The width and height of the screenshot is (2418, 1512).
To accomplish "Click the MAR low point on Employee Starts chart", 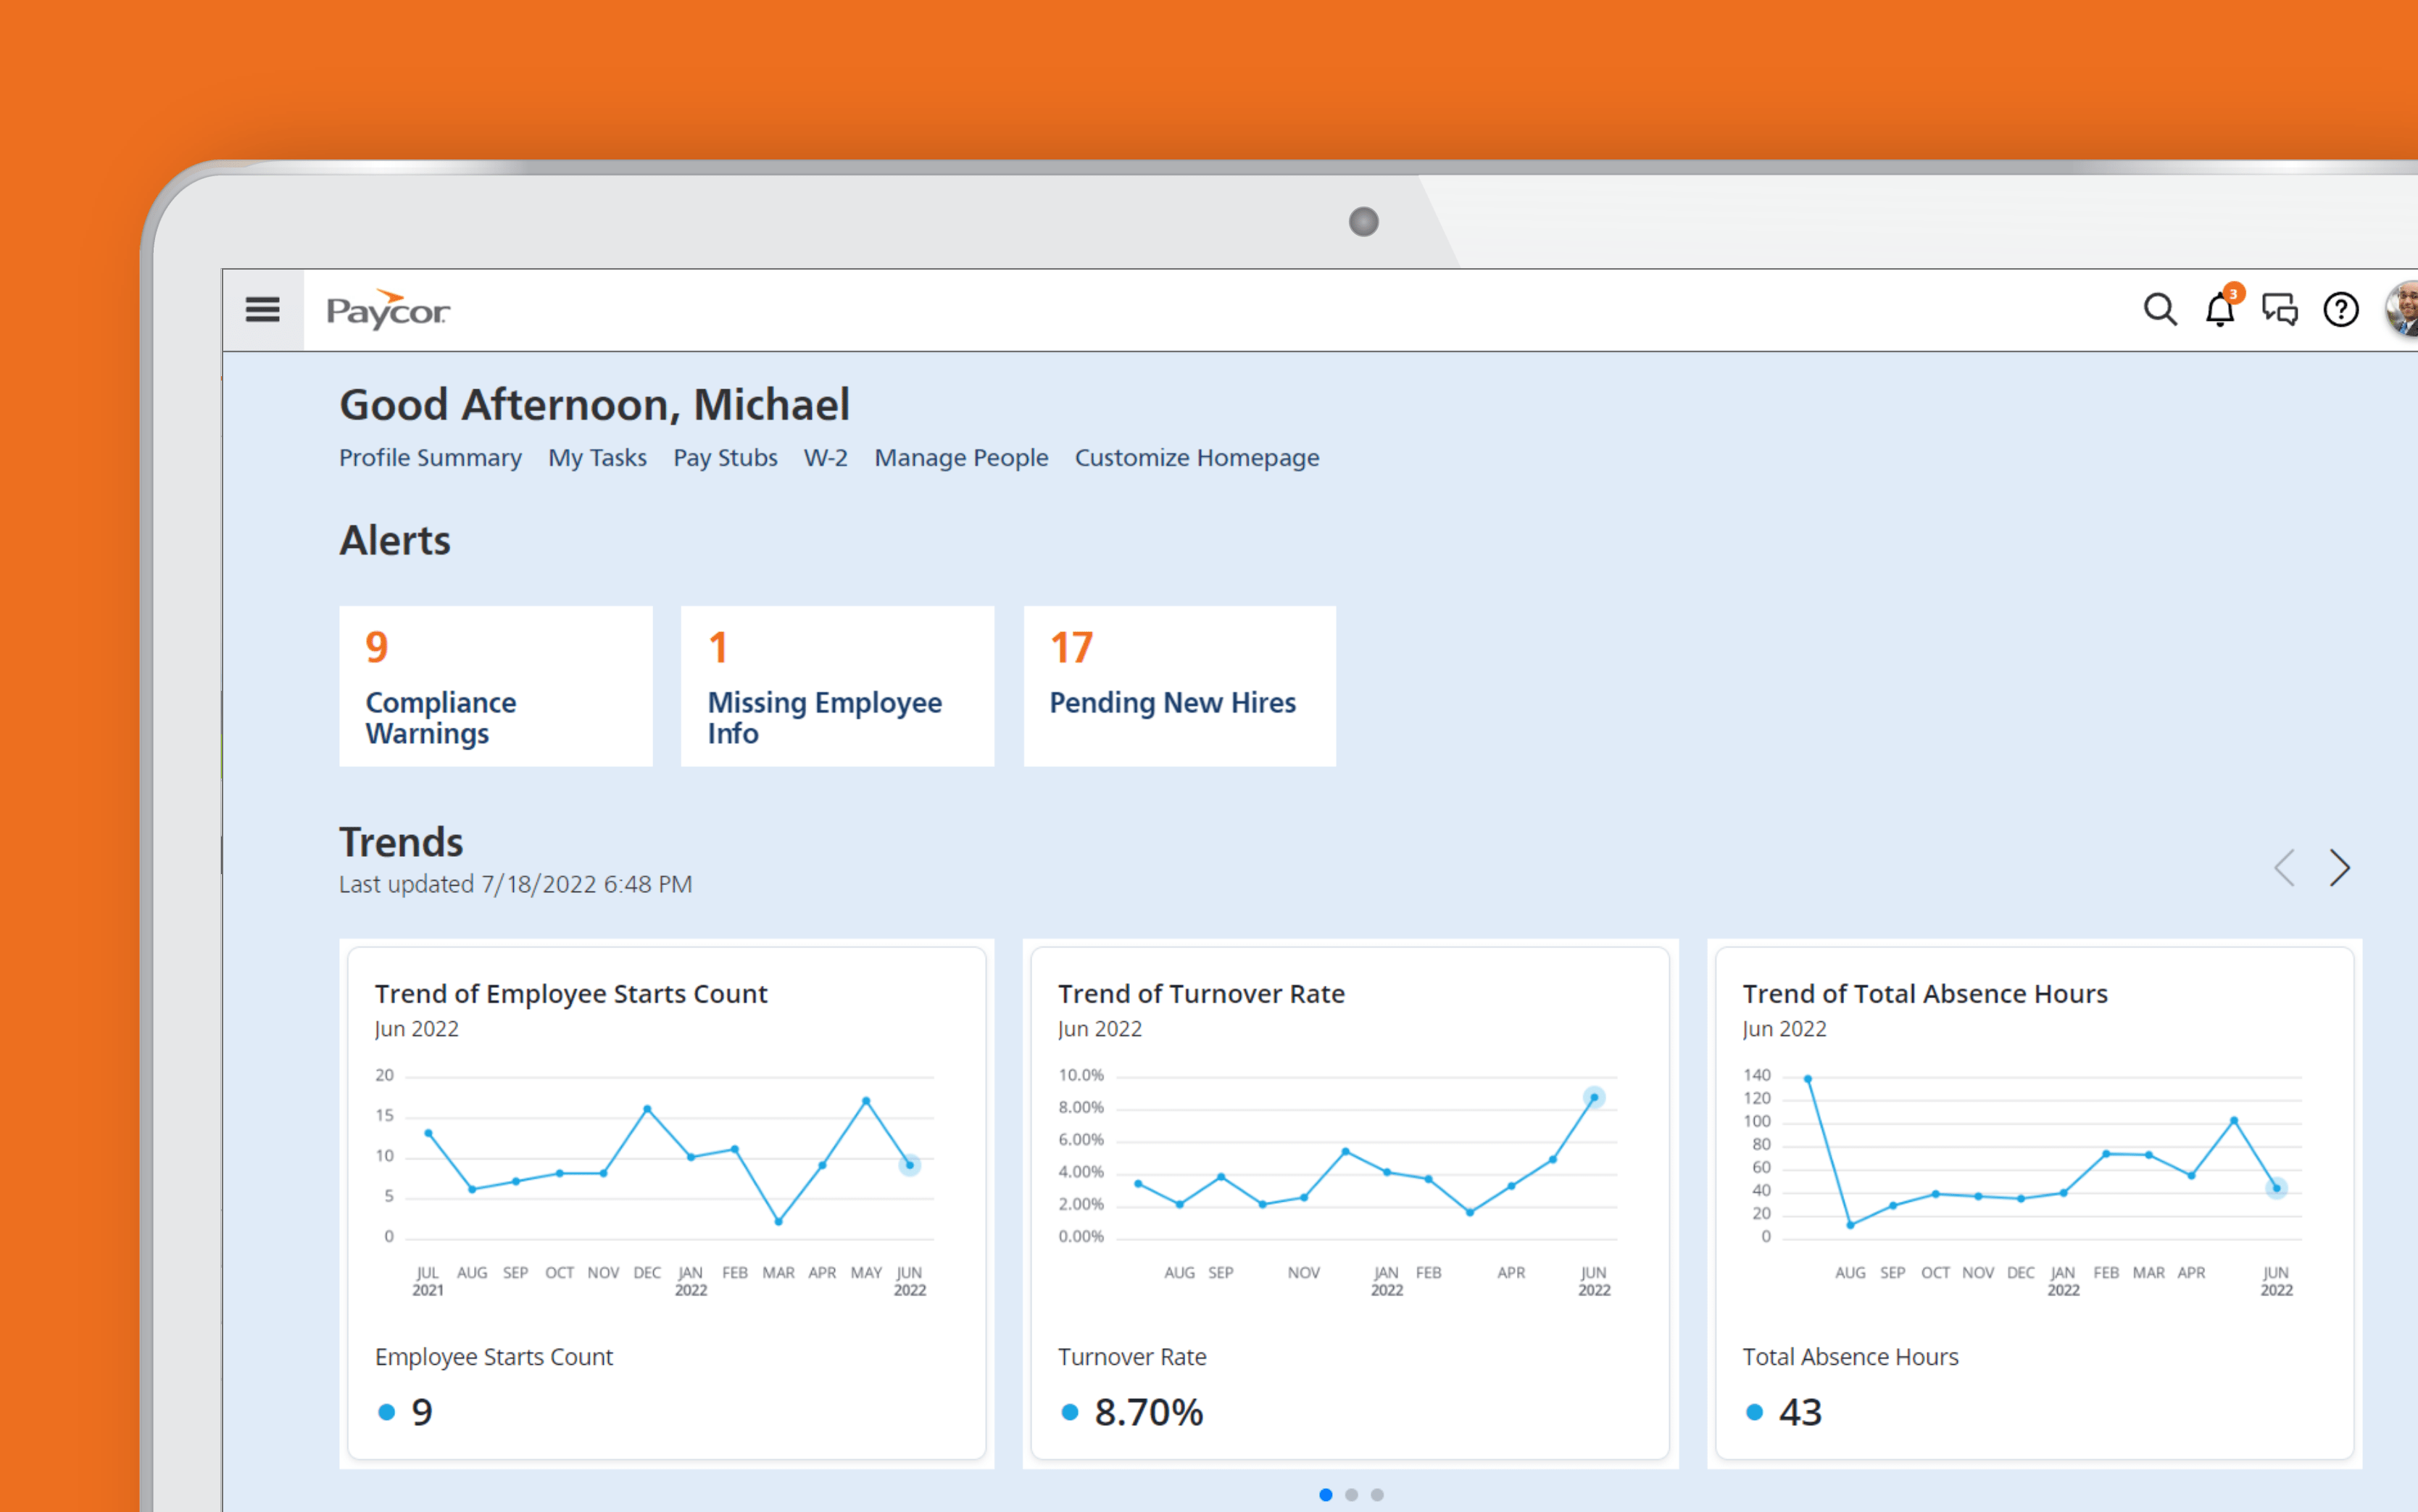I will point(778,1221).
